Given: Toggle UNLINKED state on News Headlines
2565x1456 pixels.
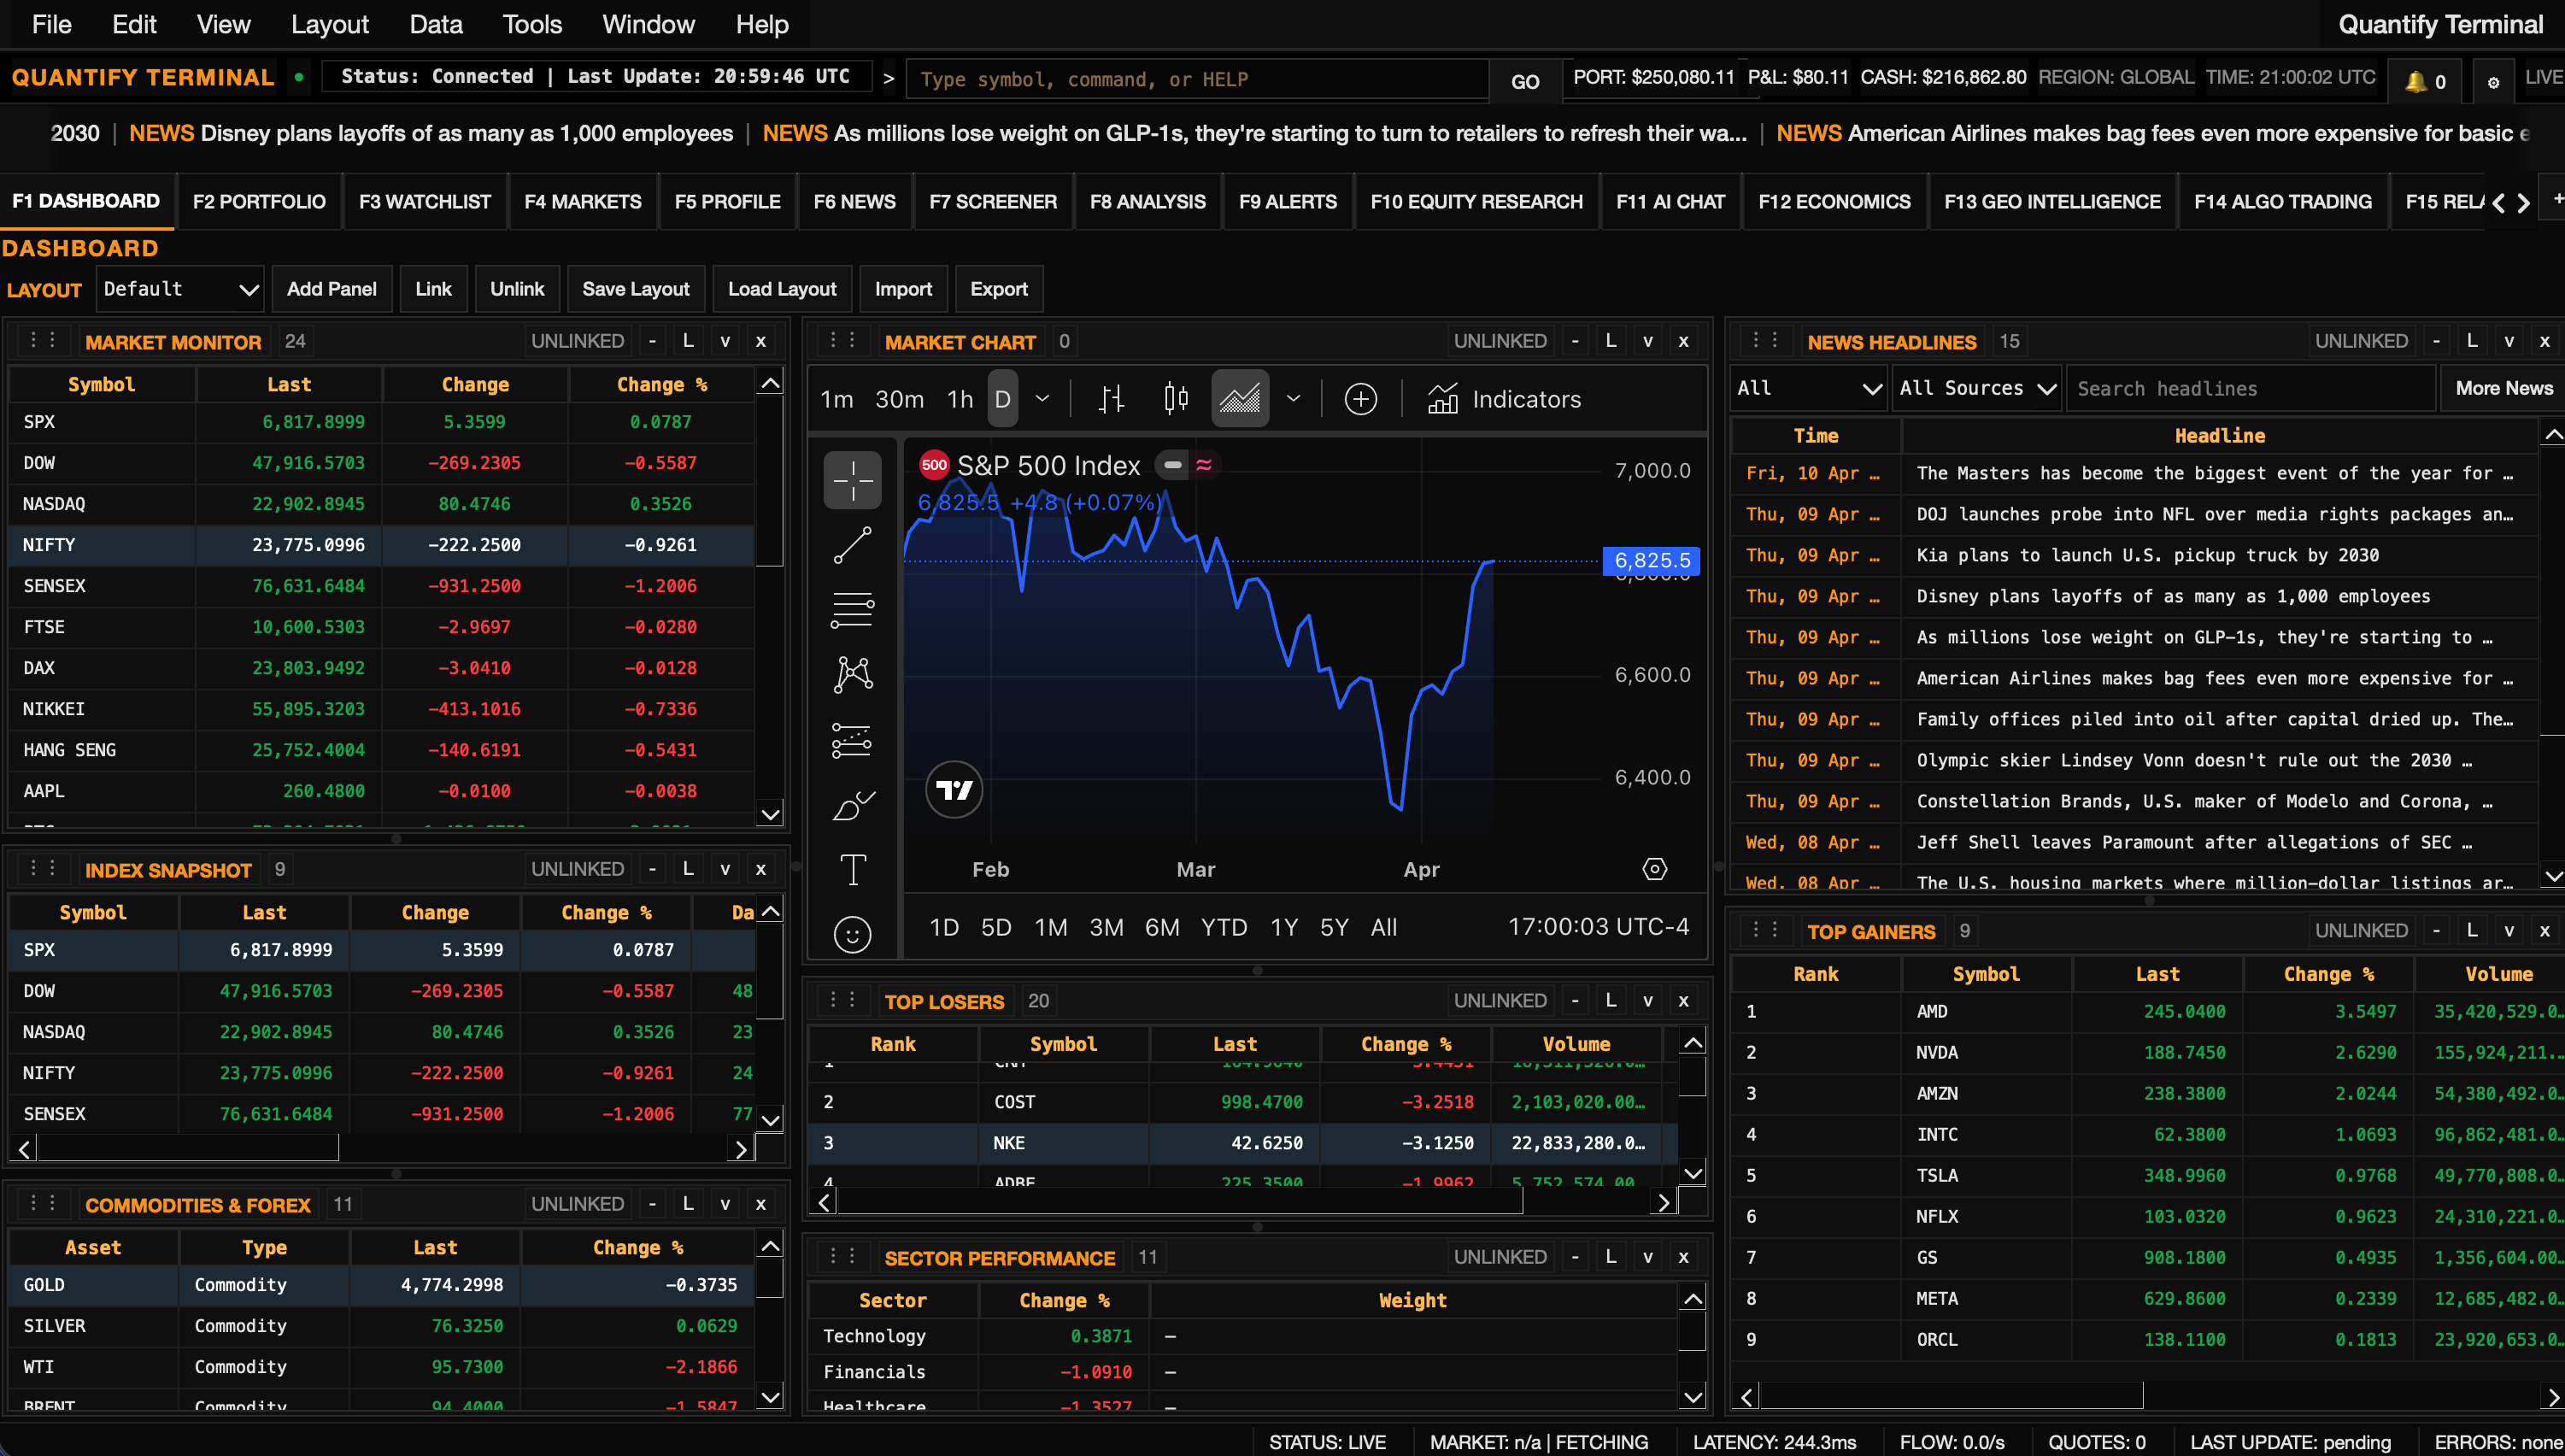Looking at the screenshot, I should [x=2361, y=341].
